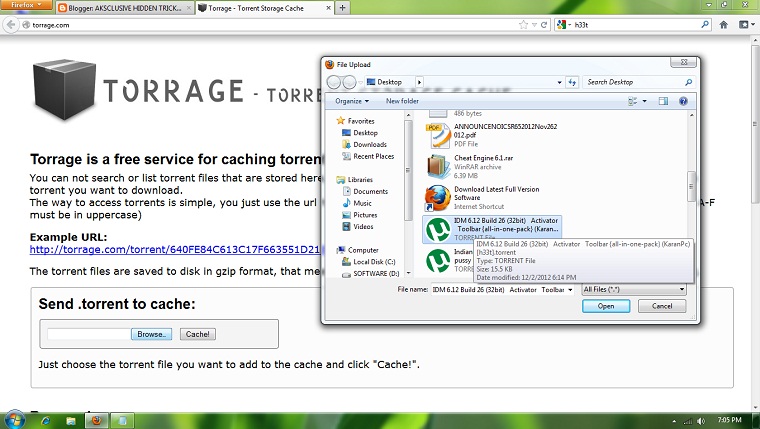
Task: Click the browser back arrow
Action: [x=11, y=25]
